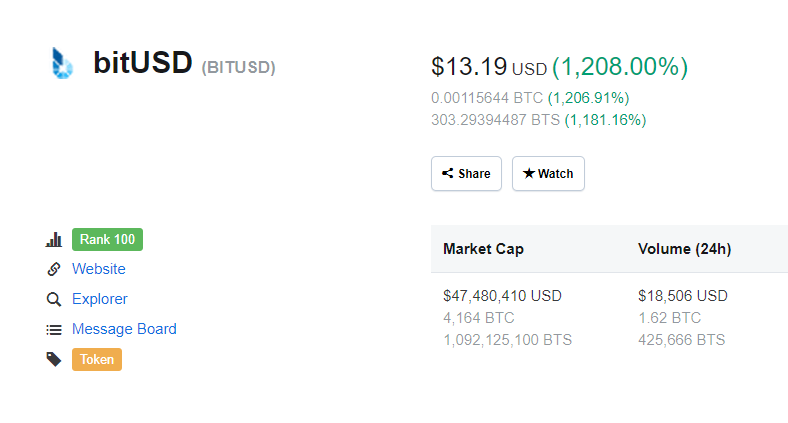Click the bitUSD coin name heading
This screenshot has height=423, width=788.
pos(143,63)
